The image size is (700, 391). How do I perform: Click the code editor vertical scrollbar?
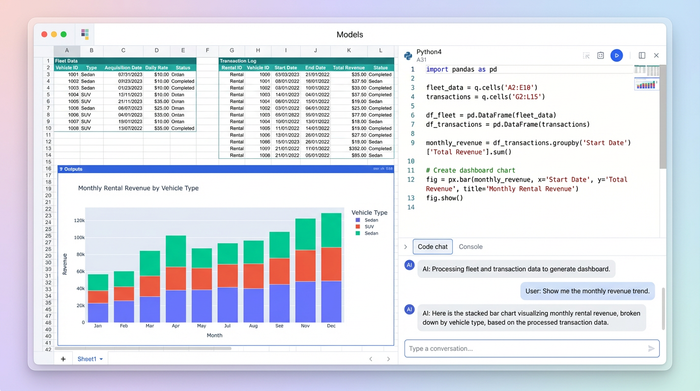(x=662, y=116)
